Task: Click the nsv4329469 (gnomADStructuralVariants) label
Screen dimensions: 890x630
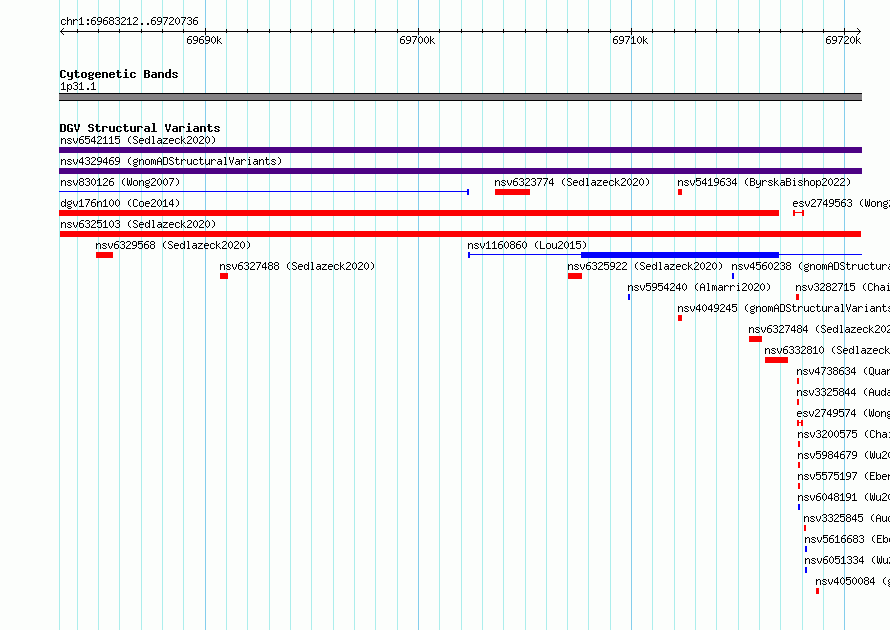Action: pos(171,161)
